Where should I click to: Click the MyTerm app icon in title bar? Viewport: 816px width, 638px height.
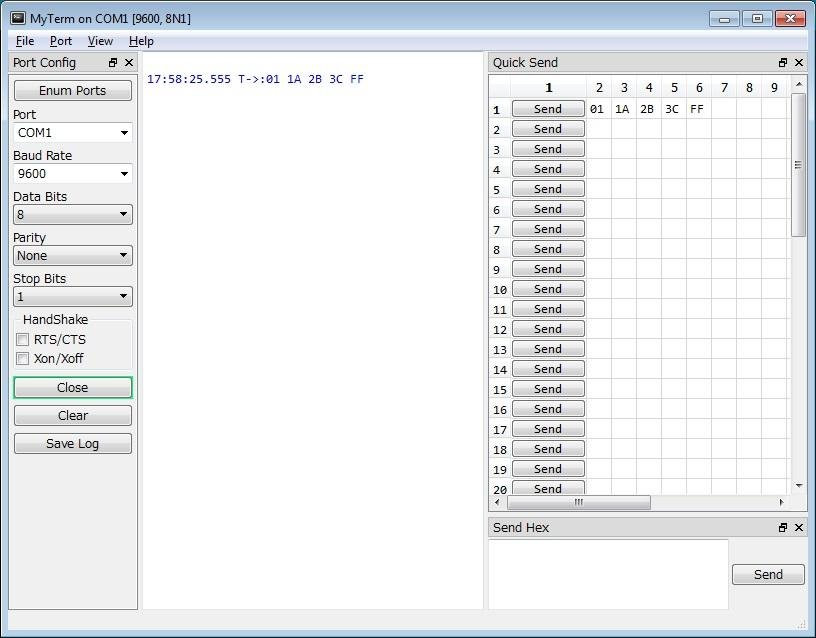pyautogui.click(x=18, y=18)
